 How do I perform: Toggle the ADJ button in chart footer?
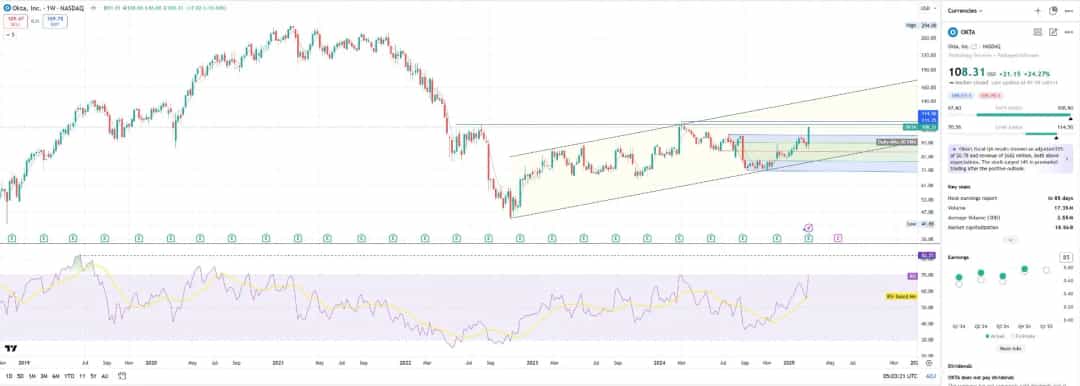pos(931,376)
